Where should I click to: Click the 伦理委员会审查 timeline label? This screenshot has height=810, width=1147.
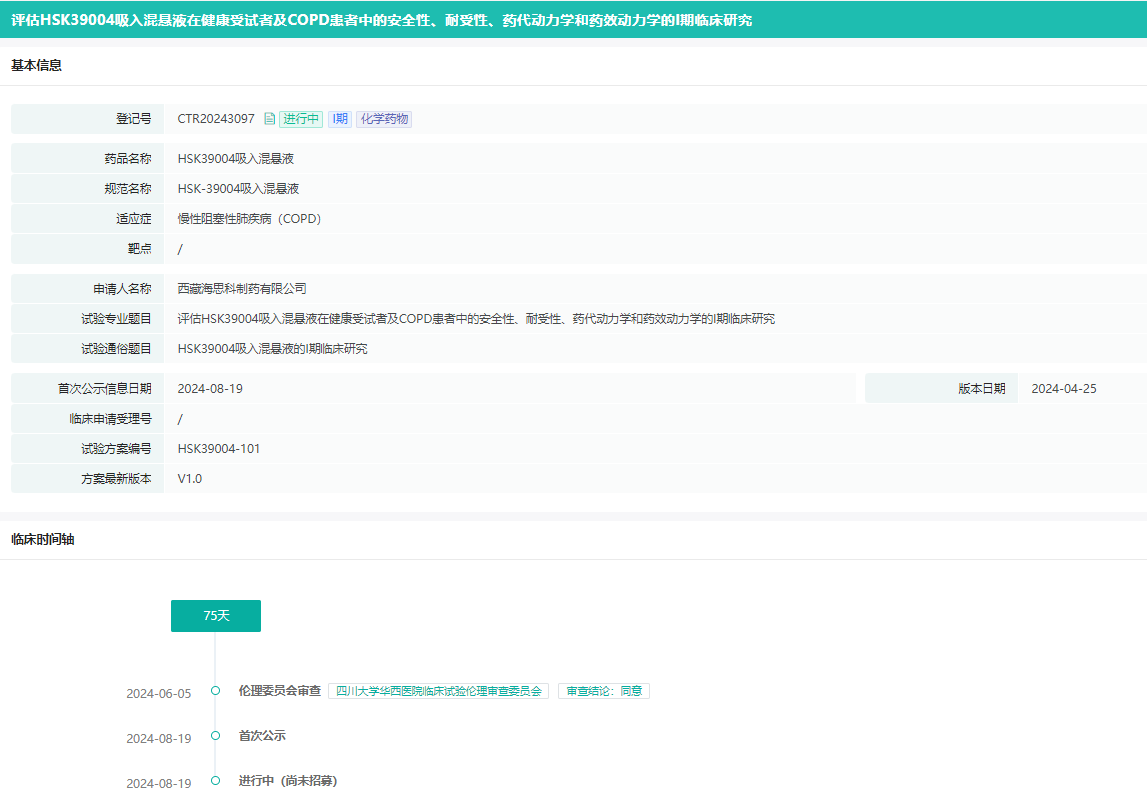[x=279, y=691]
